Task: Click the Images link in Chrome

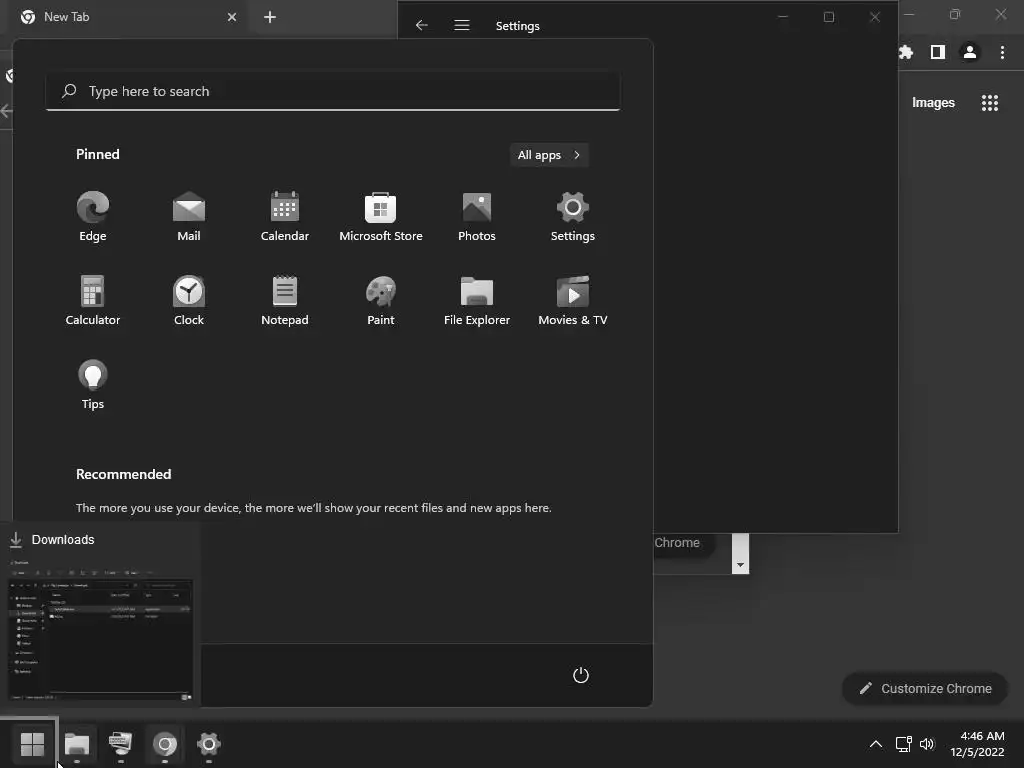Action: click(933, 103)
